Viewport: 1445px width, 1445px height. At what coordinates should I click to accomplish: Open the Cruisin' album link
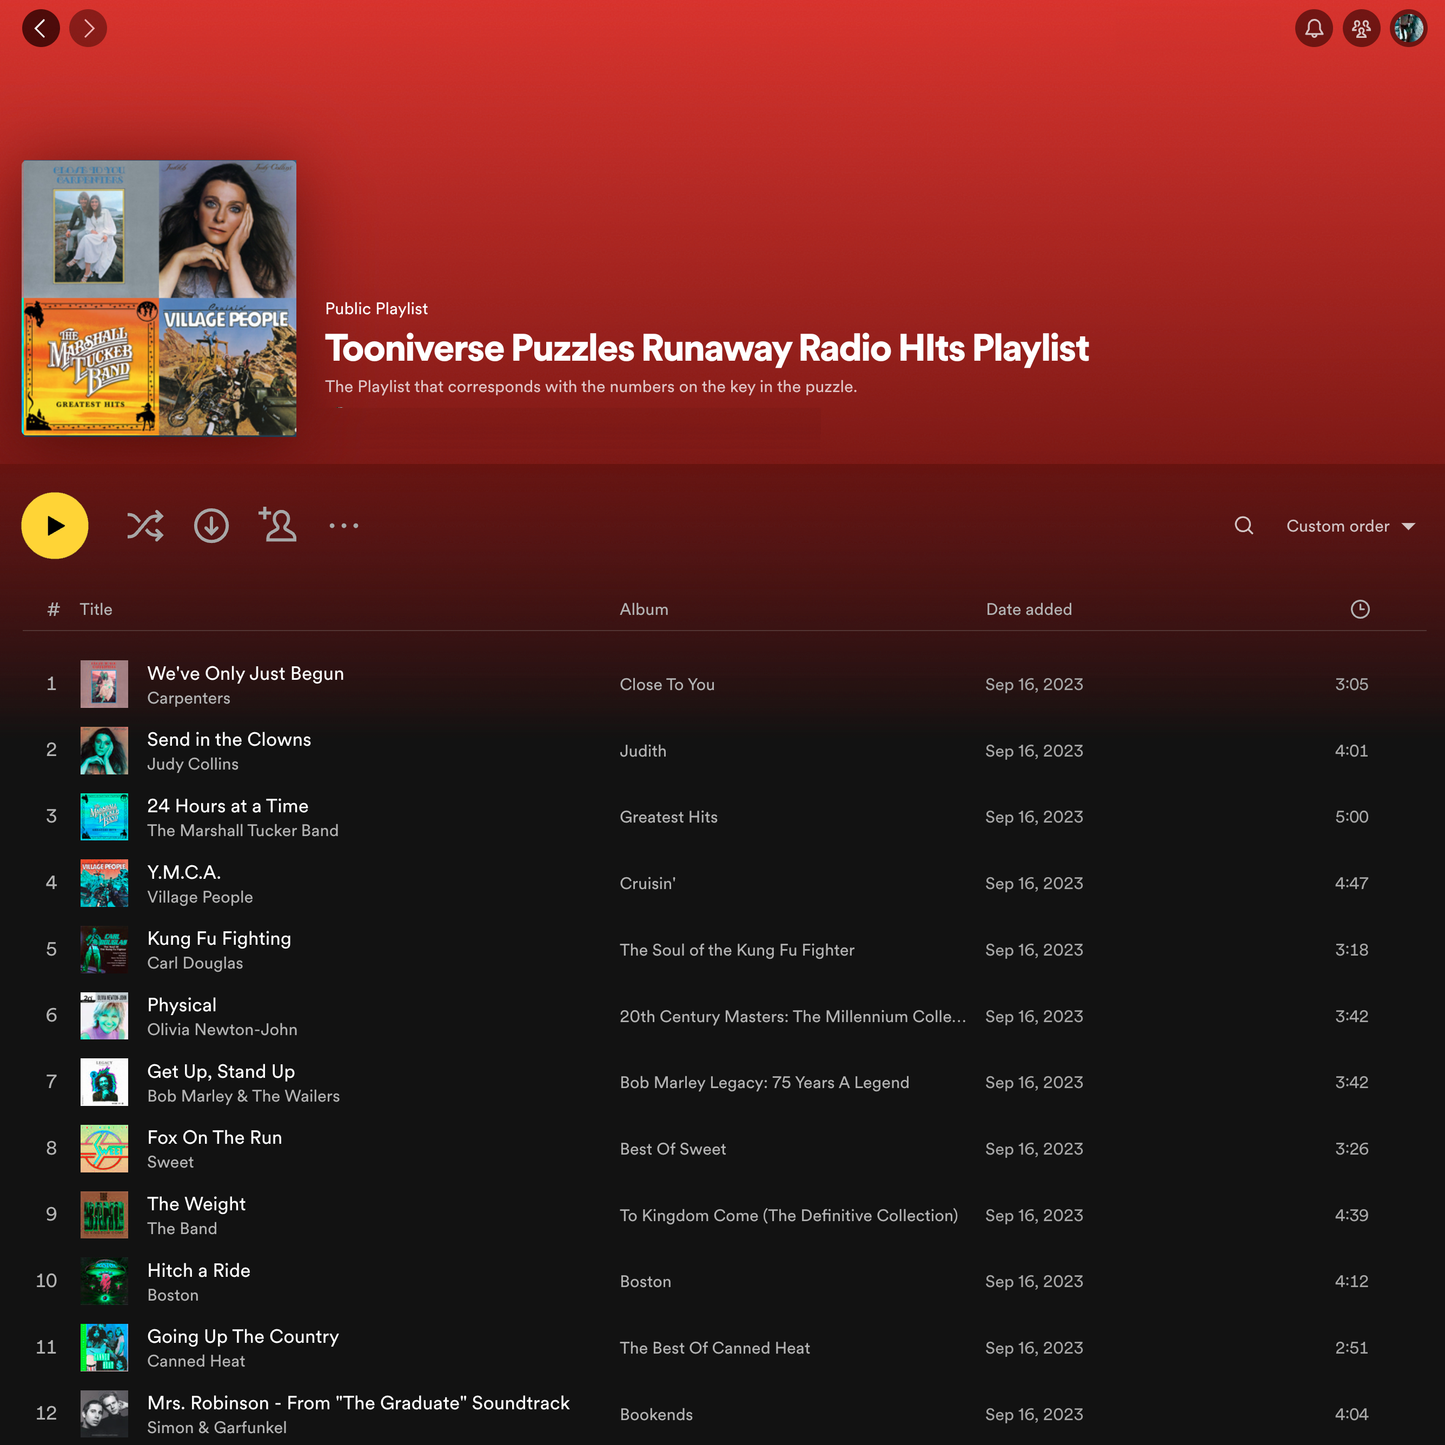pos(647,884)
